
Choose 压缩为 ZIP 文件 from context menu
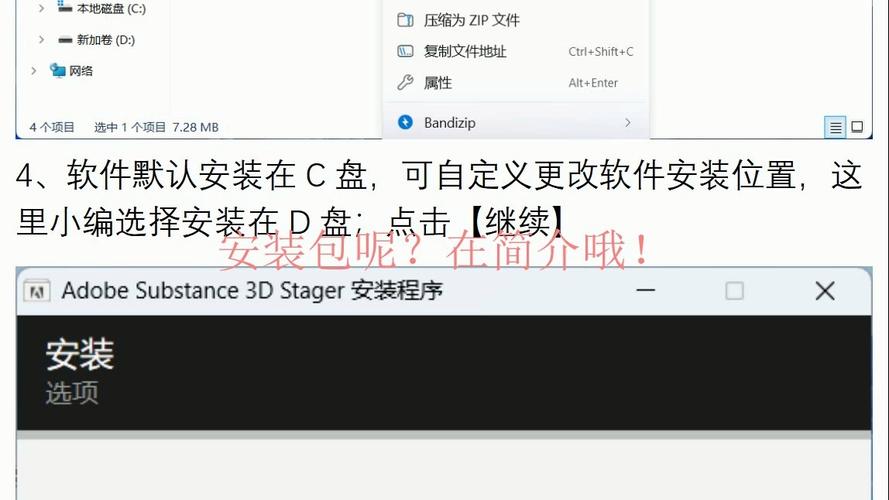coord(516,20)
